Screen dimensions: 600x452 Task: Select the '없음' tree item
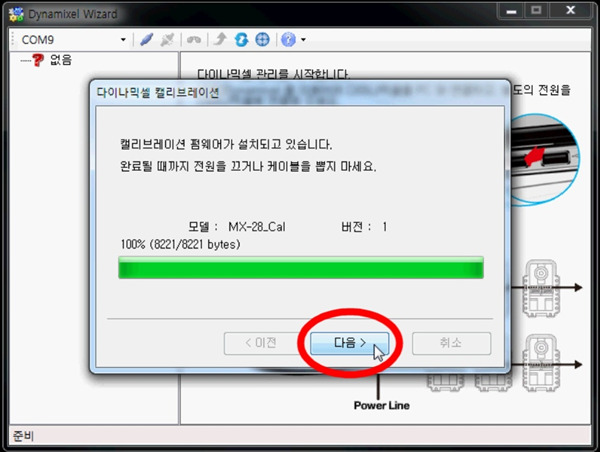61,60
